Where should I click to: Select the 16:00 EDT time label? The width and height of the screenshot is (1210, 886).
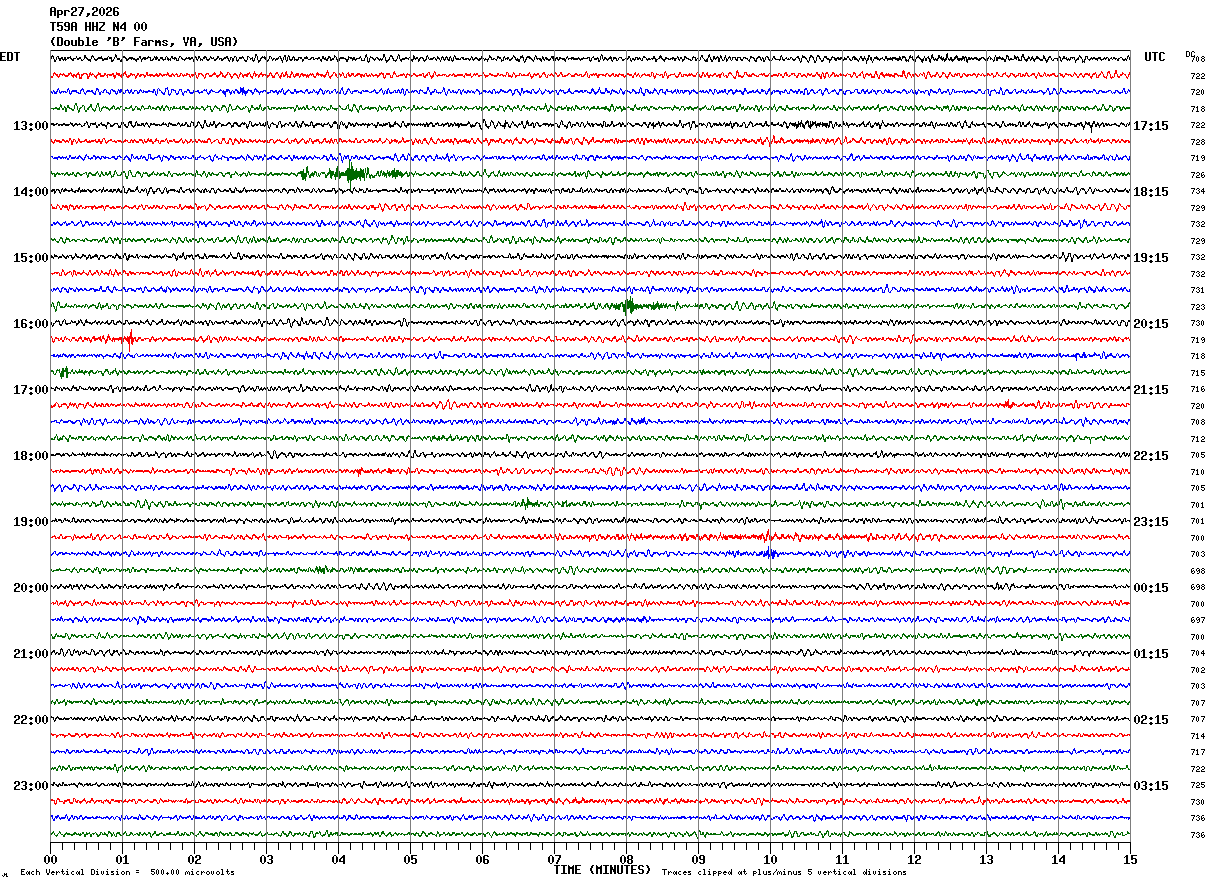[30, 324]
